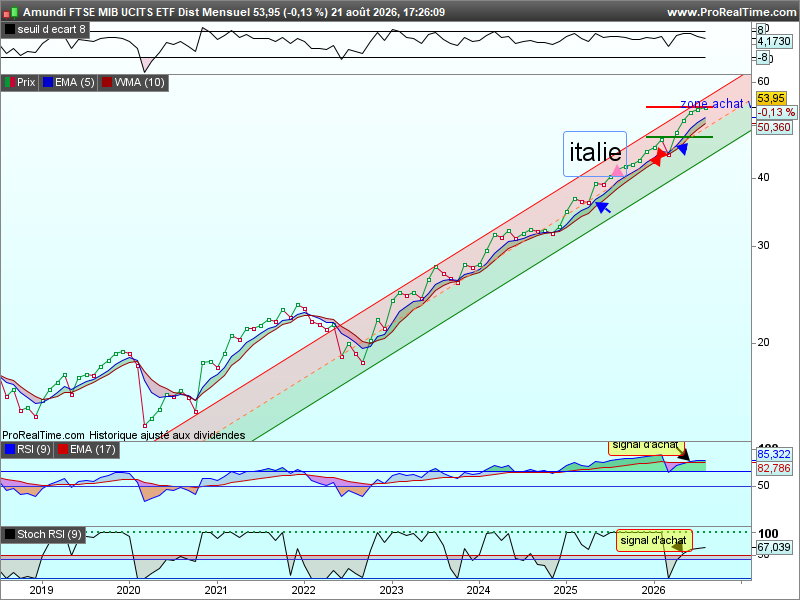Viewport: 800px width, 600px height.
Task: Click the 2026 label on the time axis
Action: [654, 590]
